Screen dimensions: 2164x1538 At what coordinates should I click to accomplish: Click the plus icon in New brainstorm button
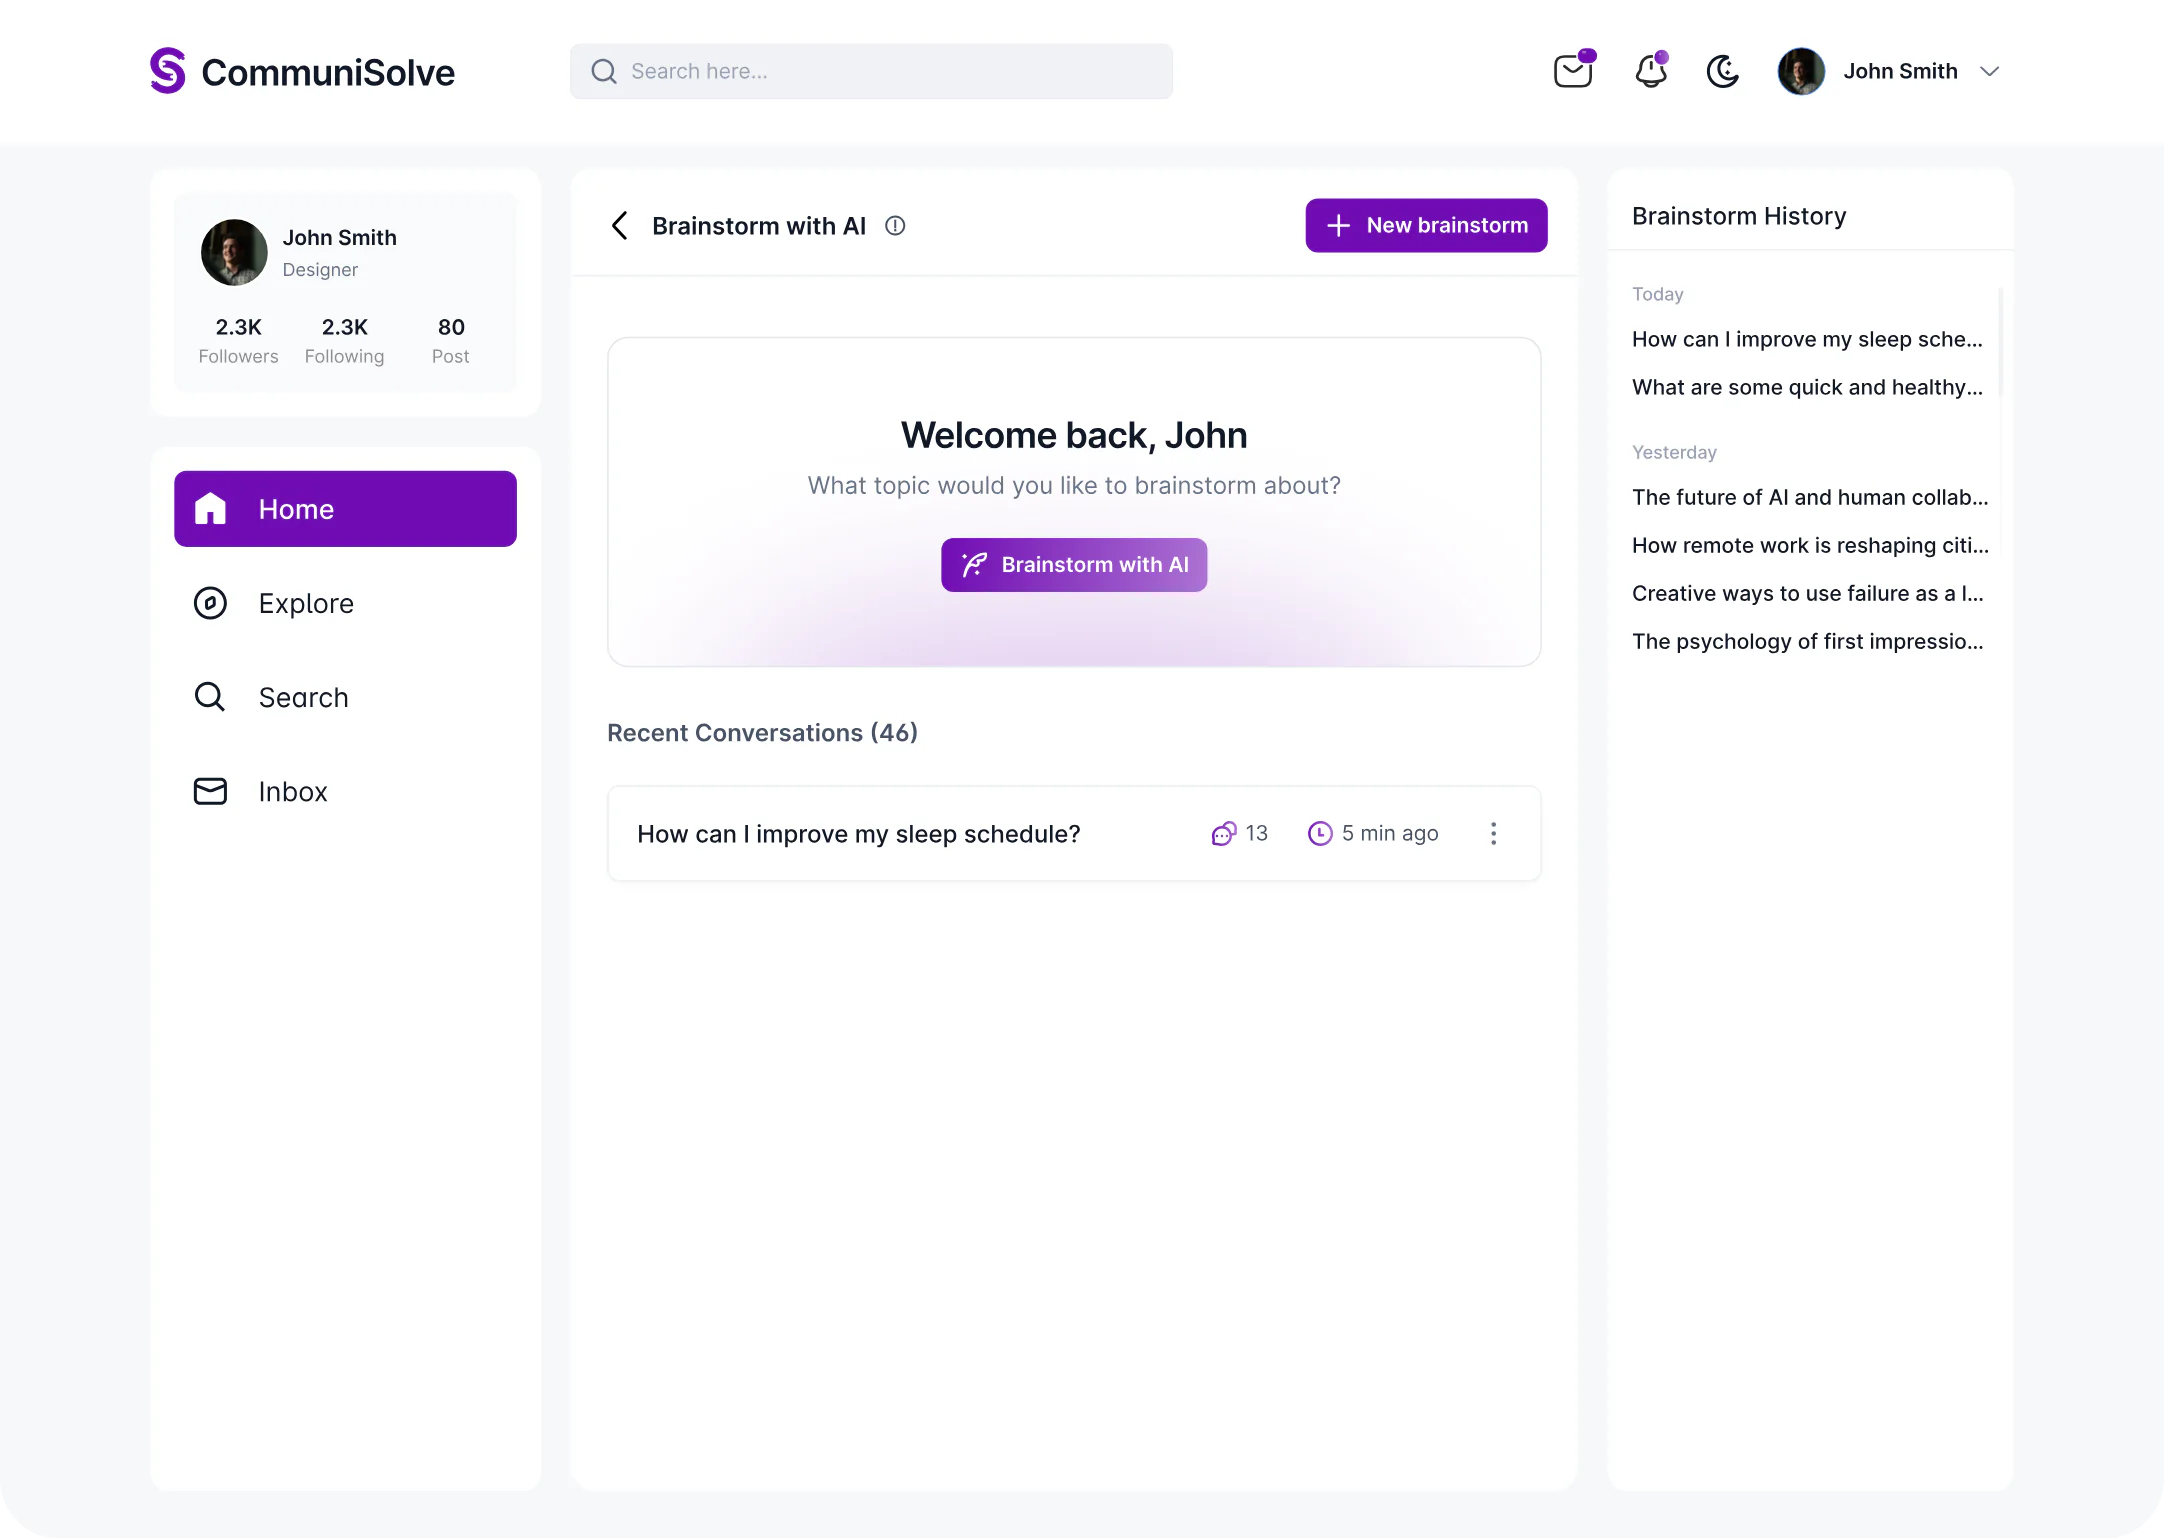(x=1338, y=226)
